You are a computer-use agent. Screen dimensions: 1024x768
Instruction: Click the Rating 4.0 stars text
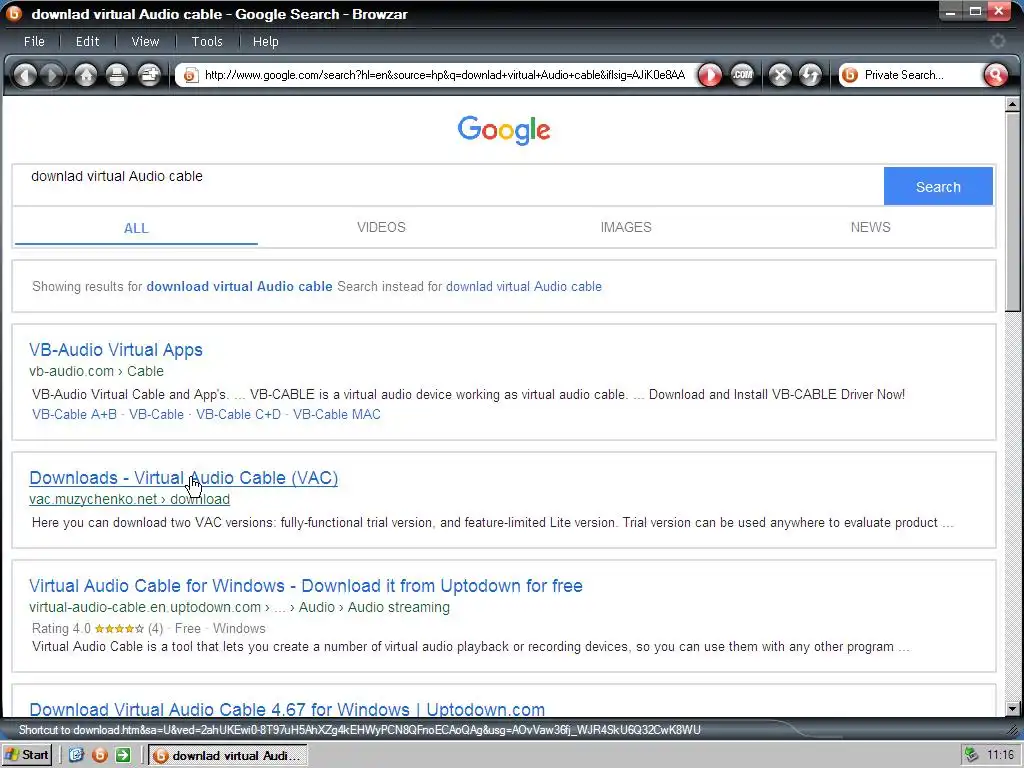tap(97, 628)
